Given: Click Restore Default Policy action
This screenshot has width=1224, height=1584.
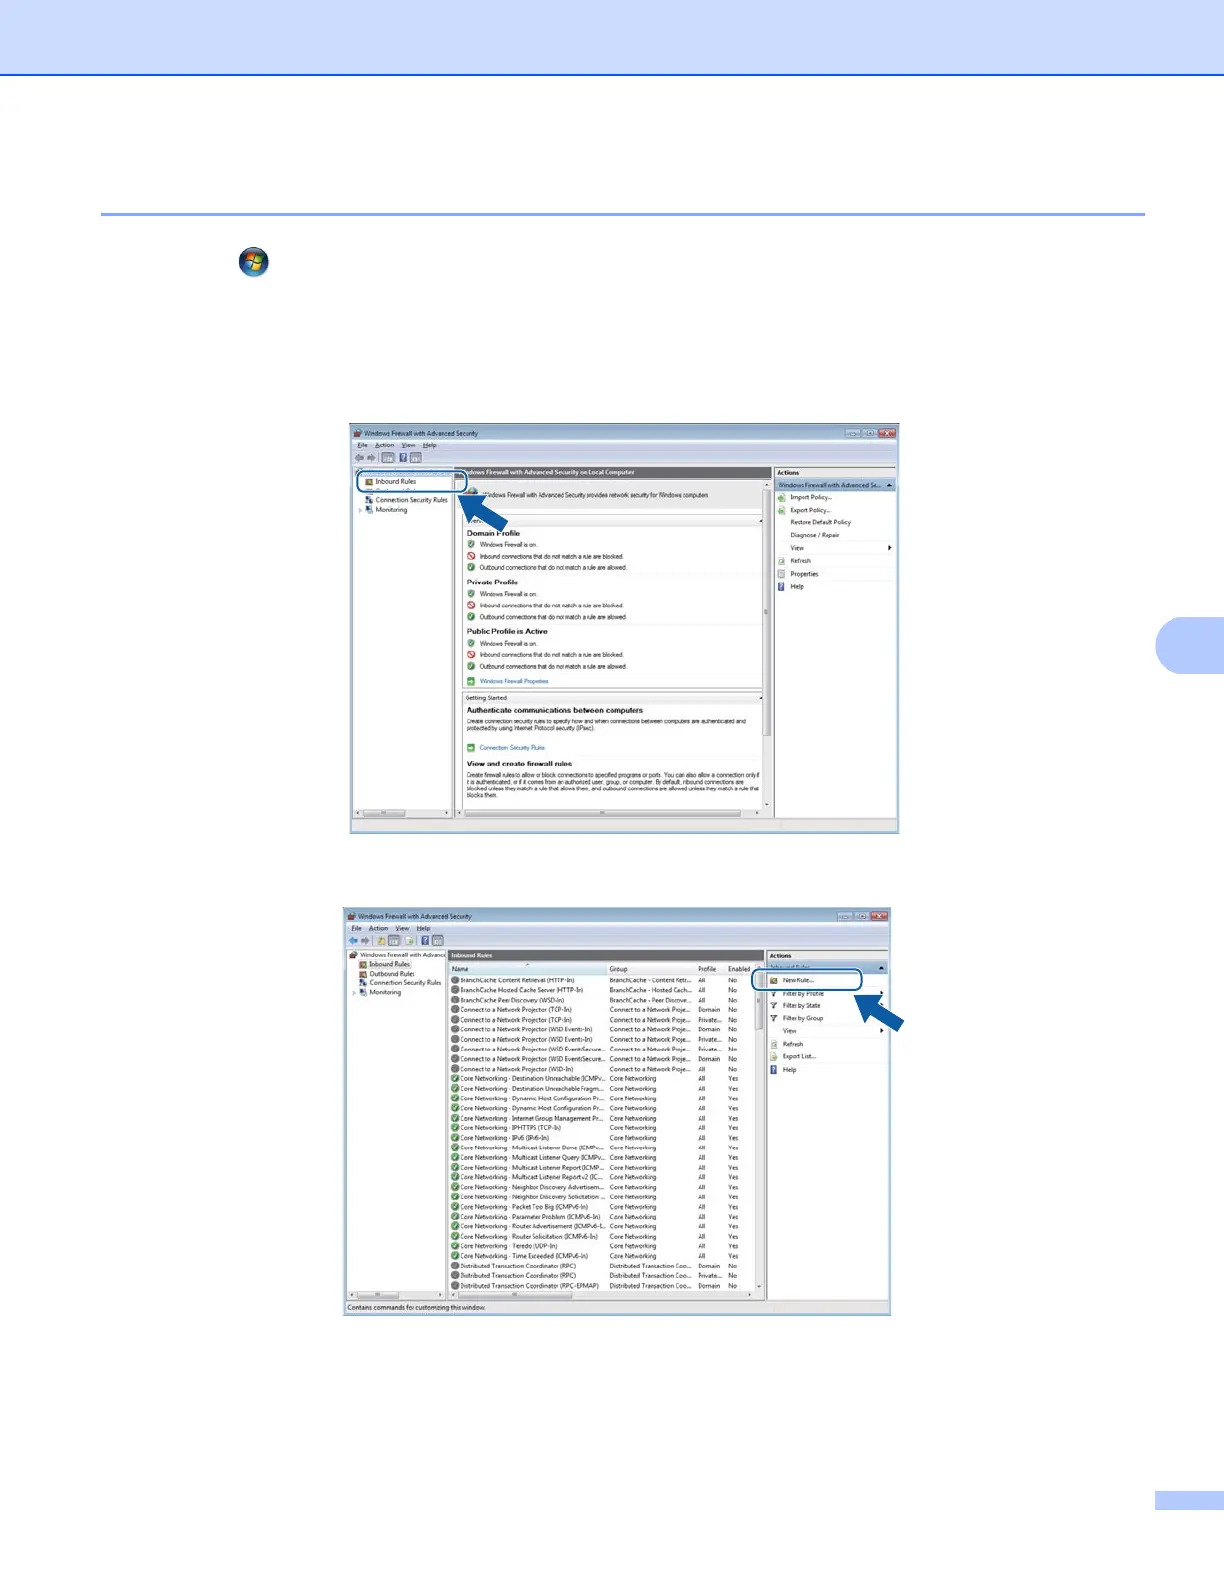Looking at the screenshot, I should (x=820, y=522).
